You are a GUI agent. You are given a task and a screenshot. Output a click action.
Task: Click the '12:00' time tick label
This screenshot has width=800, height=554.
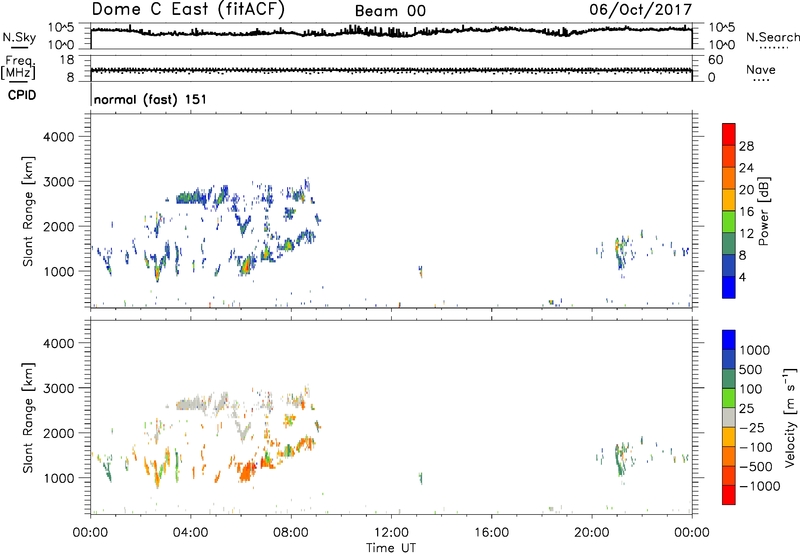(x=391, y=533)
